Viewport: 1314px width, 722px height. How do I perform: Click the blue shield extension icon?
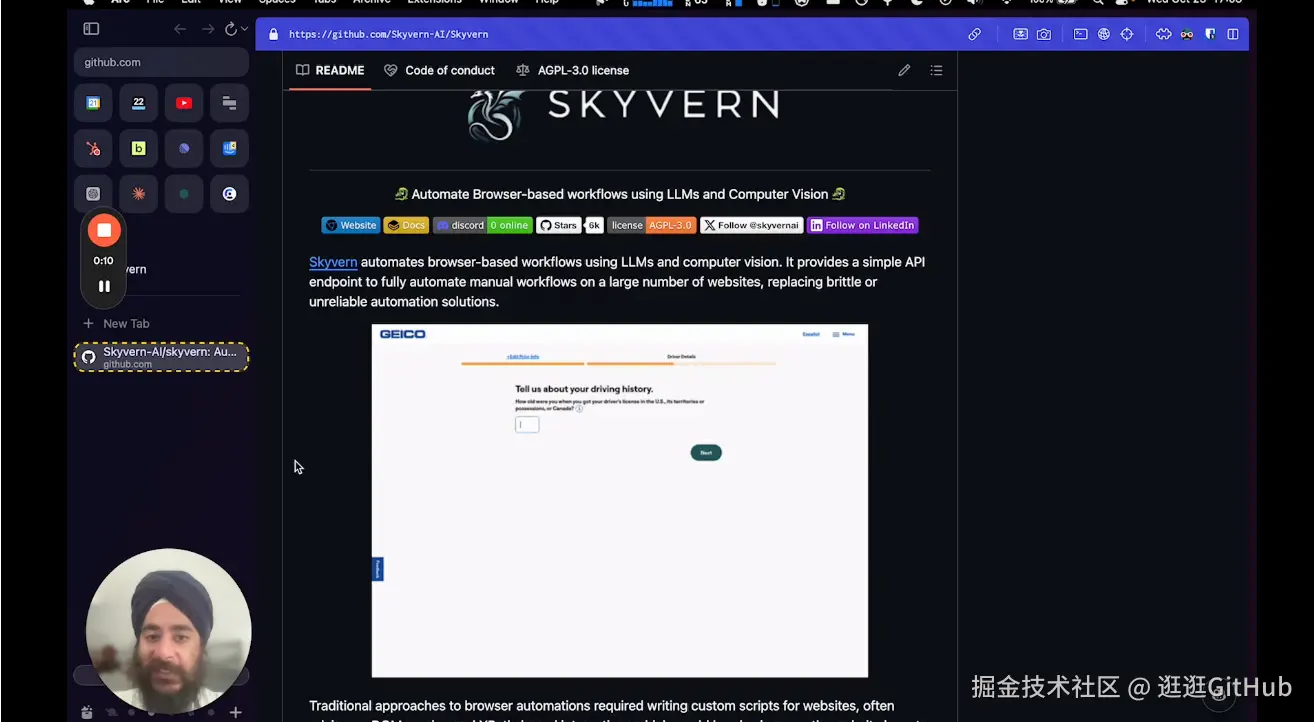click(x=1210, y=34)
